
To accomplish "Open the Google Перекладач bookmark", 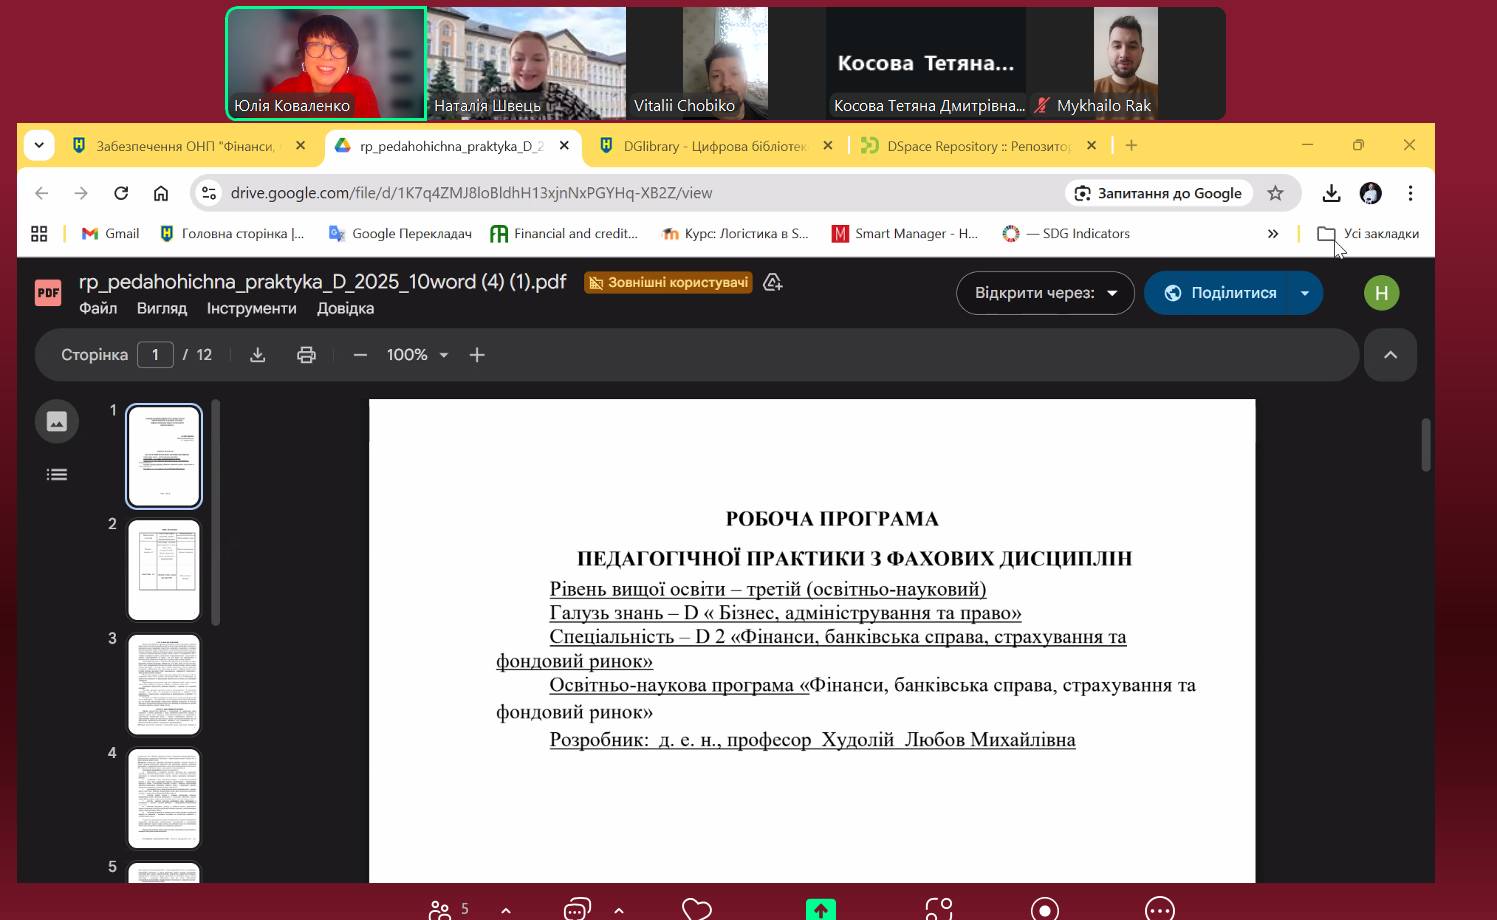I will 400,233.
